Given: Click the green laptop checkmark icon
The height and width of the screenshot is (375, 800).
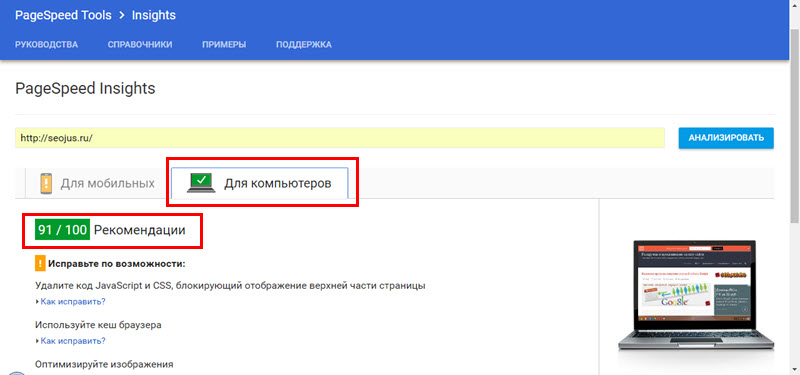Looking at the screenshot, I should [x=201, y=183].
